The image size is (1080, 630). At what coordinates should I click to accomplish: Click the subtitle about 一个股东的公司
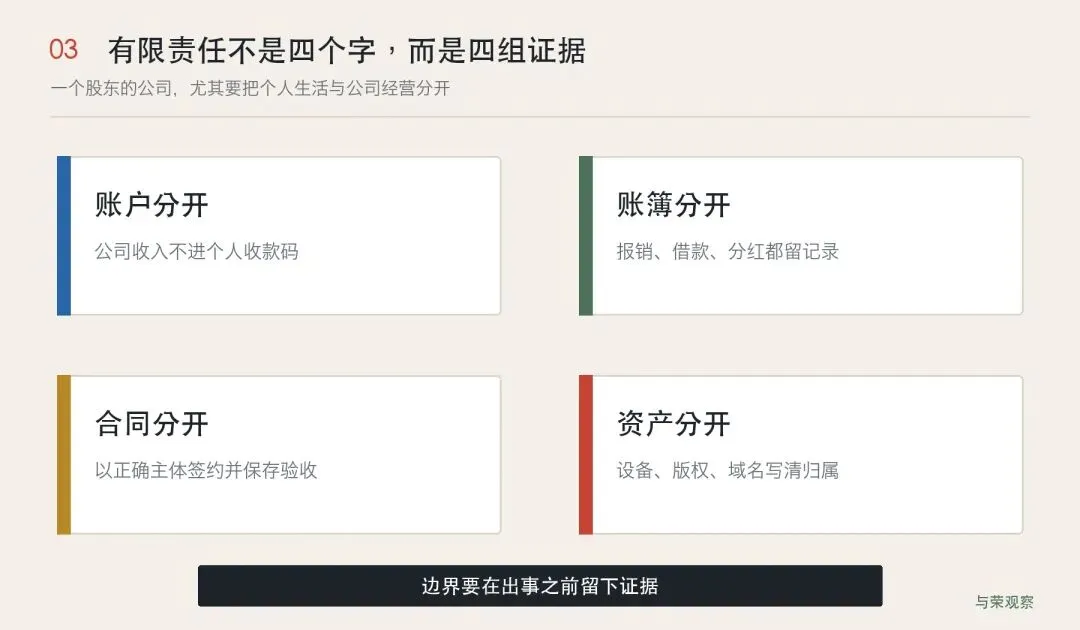coord(250,88)
